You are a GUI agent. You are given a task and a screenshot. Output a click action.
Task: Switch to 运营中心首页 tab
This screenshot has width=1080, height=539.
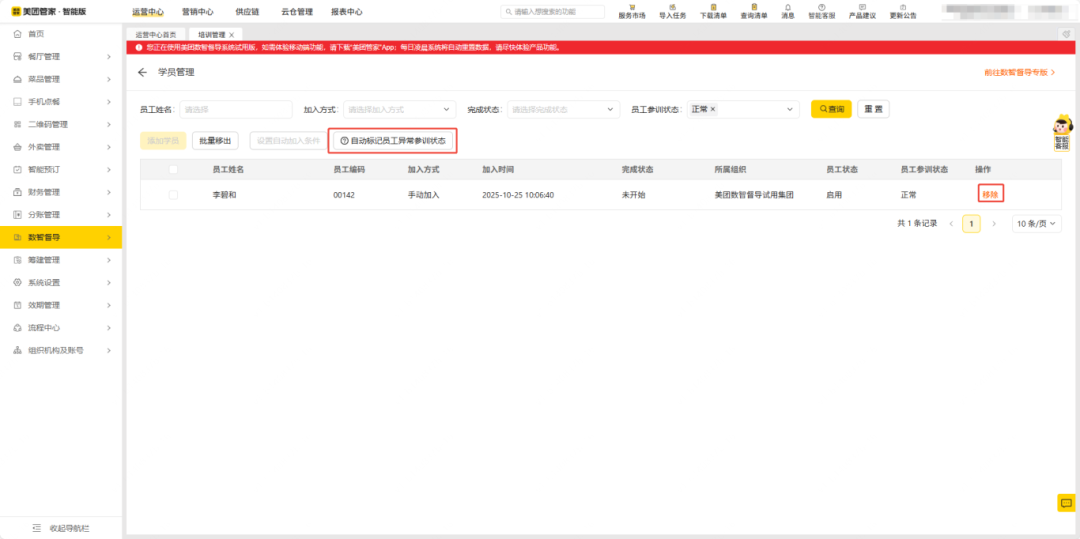(155, 35)
